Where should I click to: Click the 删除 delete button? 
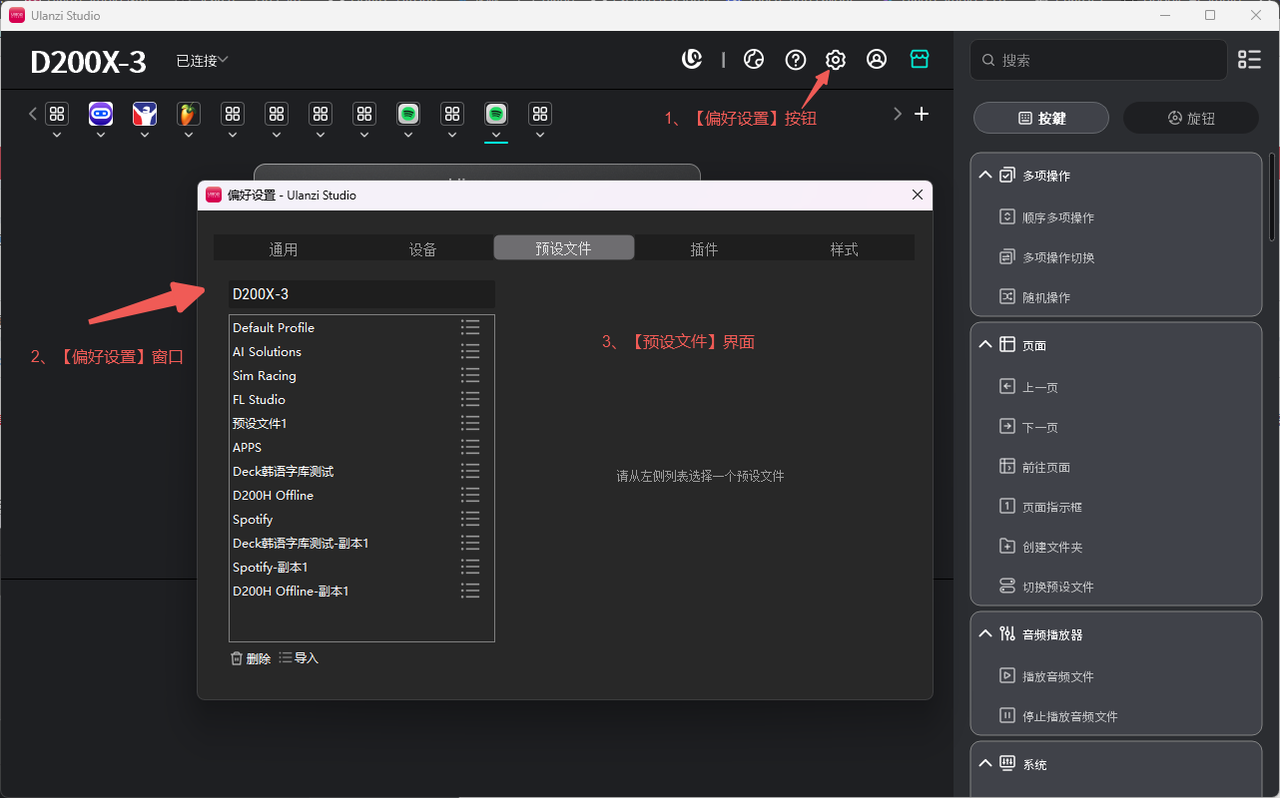pyautogui.click(x=251, y=658)
